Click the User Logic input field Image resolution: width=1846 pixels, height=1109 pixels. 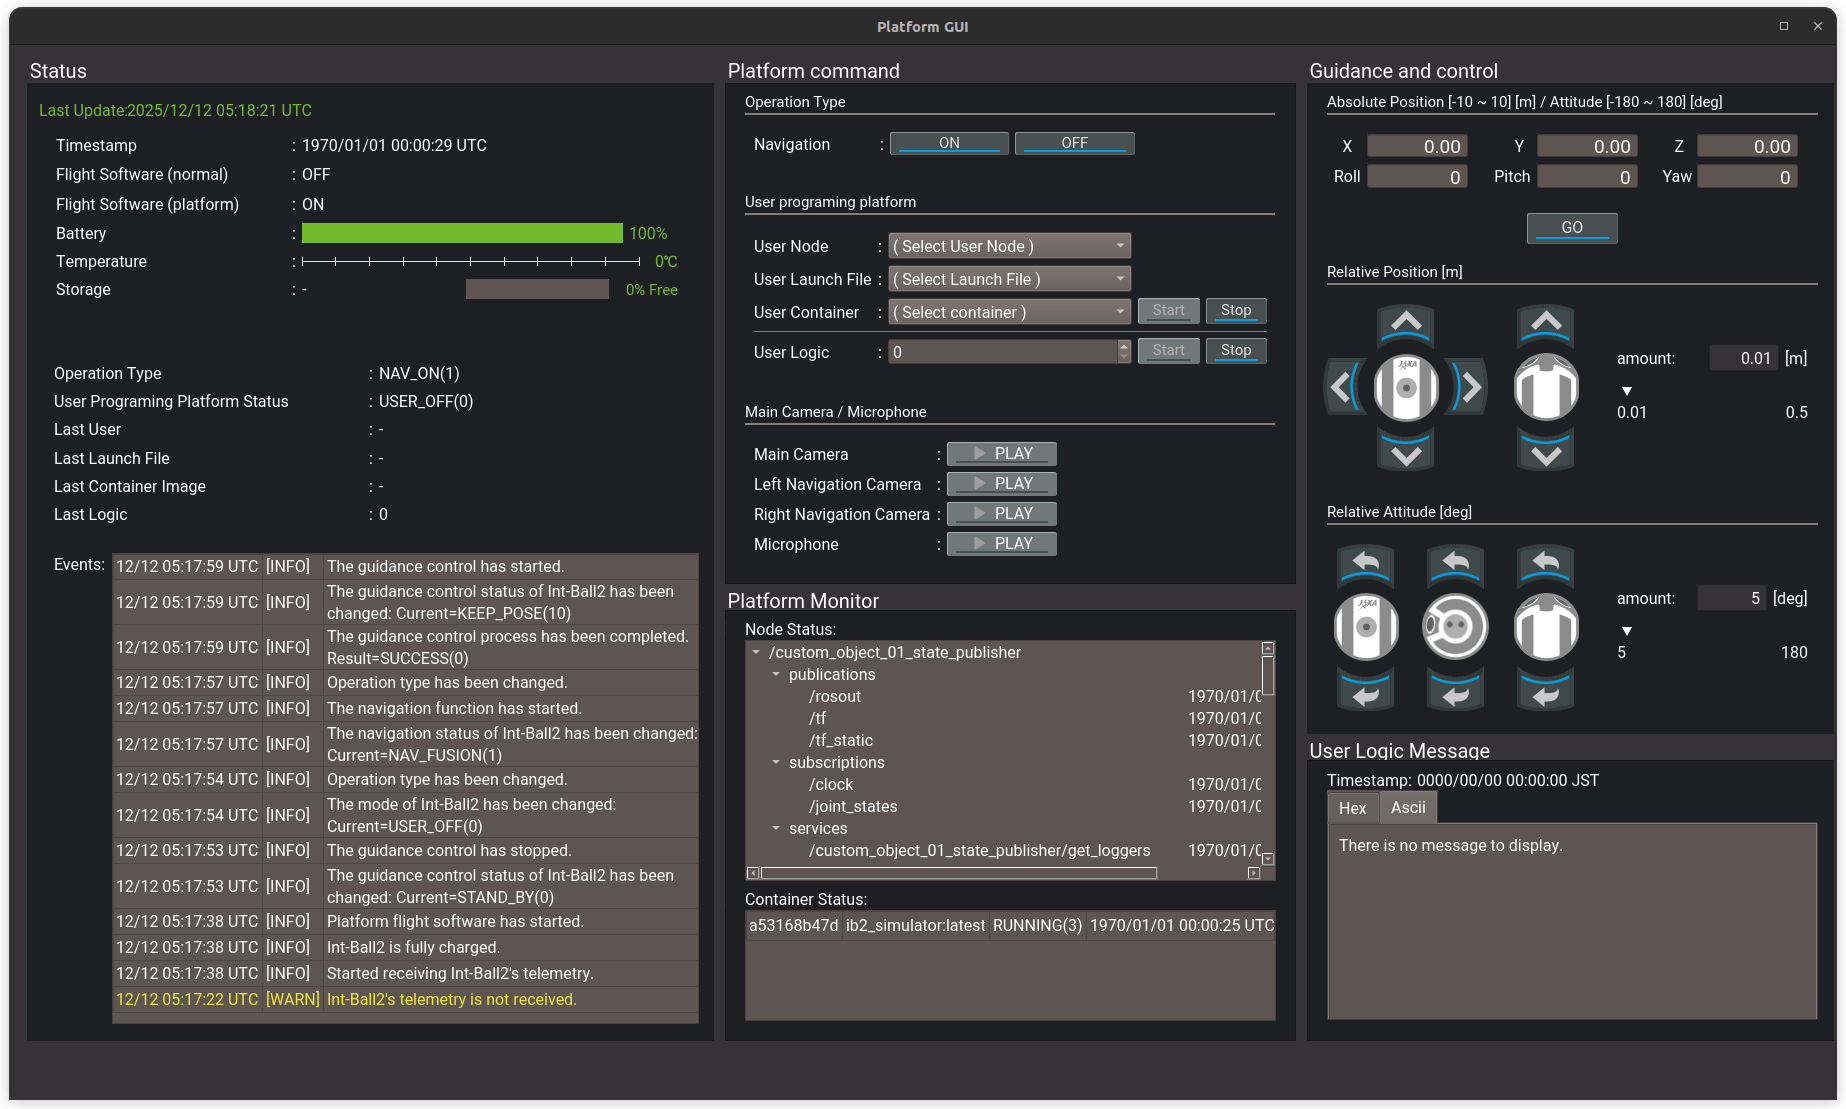click(1000, 352)
